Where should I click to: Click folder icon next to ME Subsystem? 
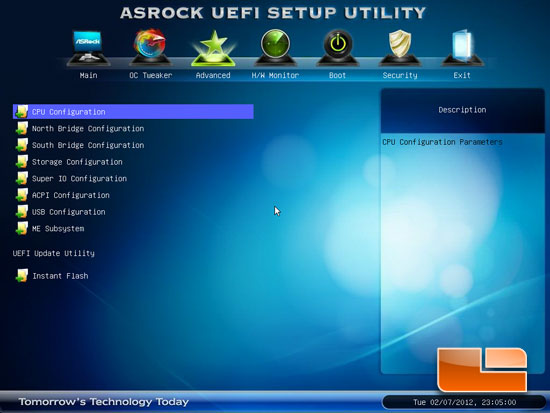pyautogui.click(x=22, y=228)
